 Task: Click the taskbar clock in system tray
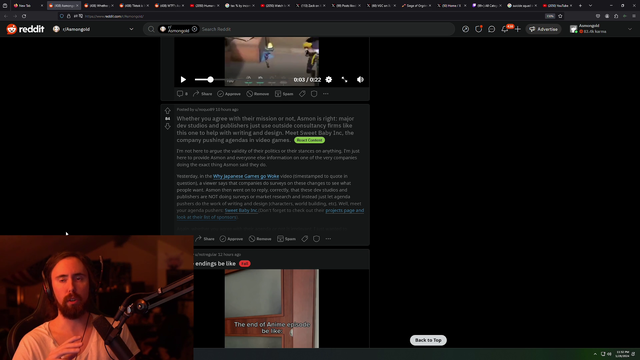(x=622, y=354)
